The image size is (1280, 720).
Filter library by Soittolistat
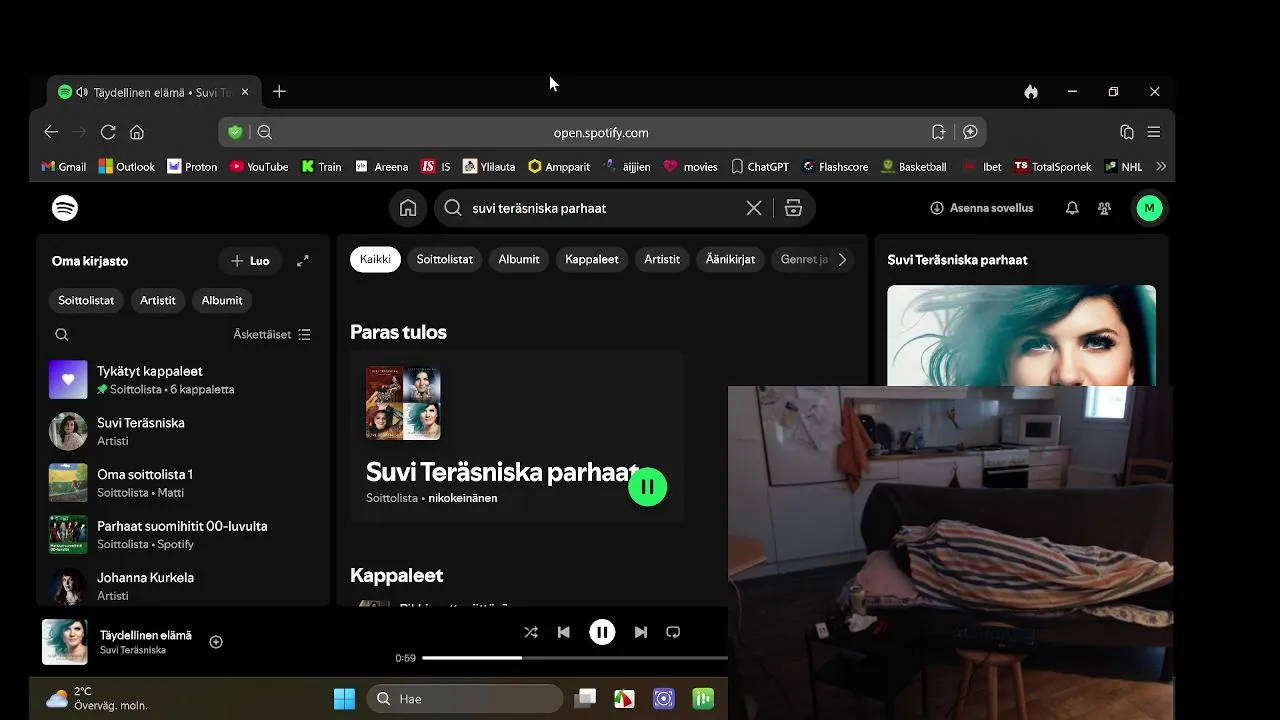click(x=86, y=300)
